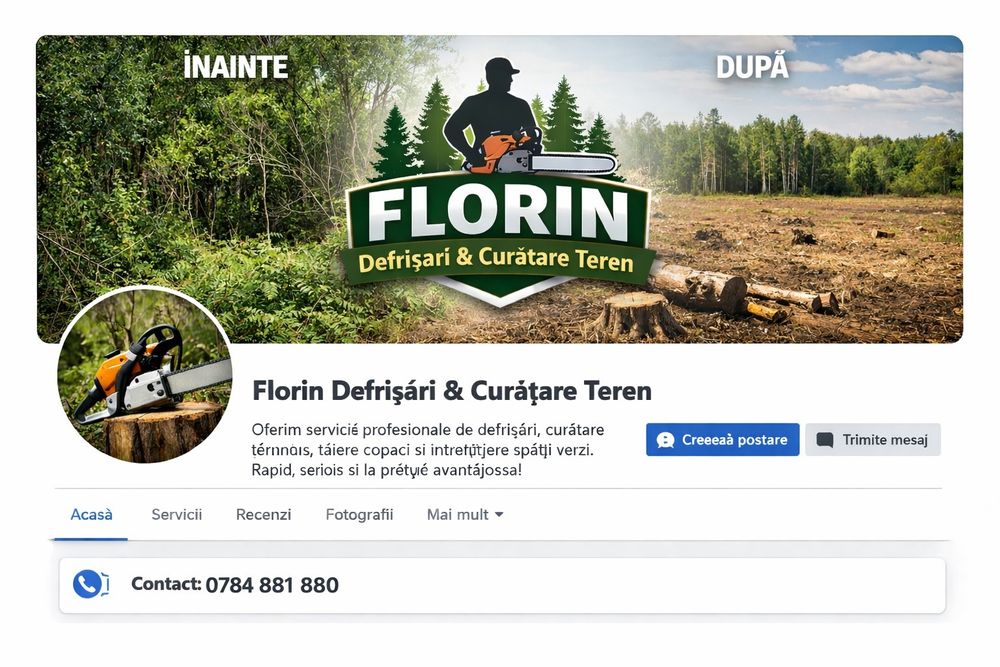Open the Mai mult menu

pos(465,514)
